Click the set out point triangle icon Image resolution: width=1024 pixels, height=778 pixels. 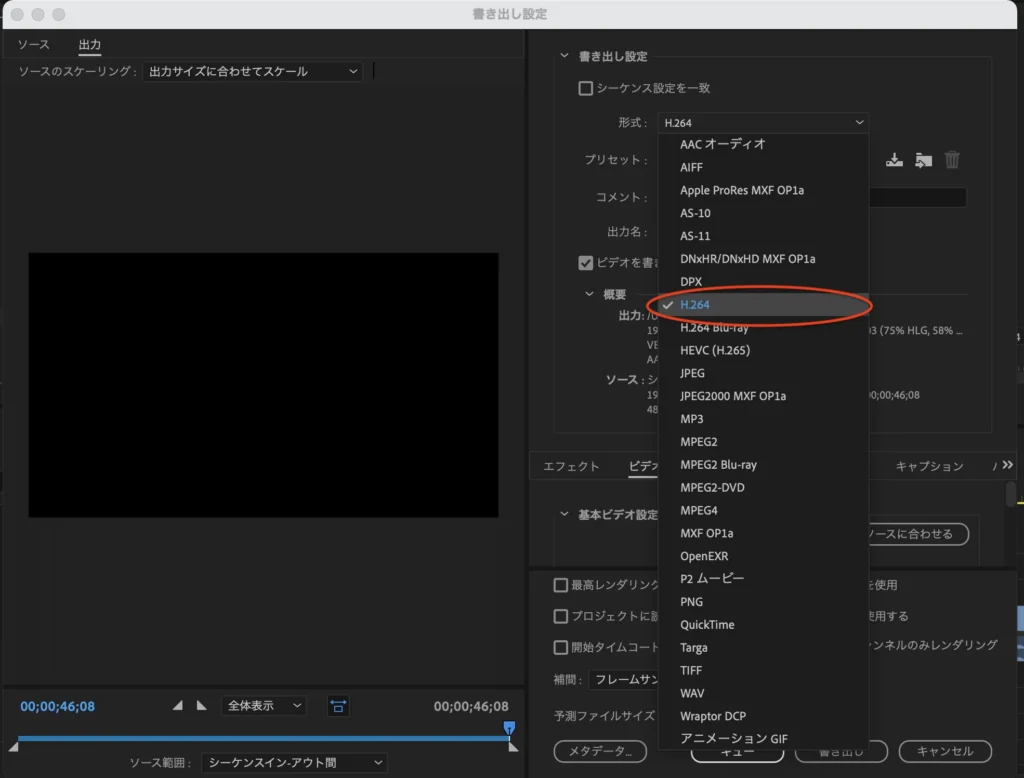point(201,706)
